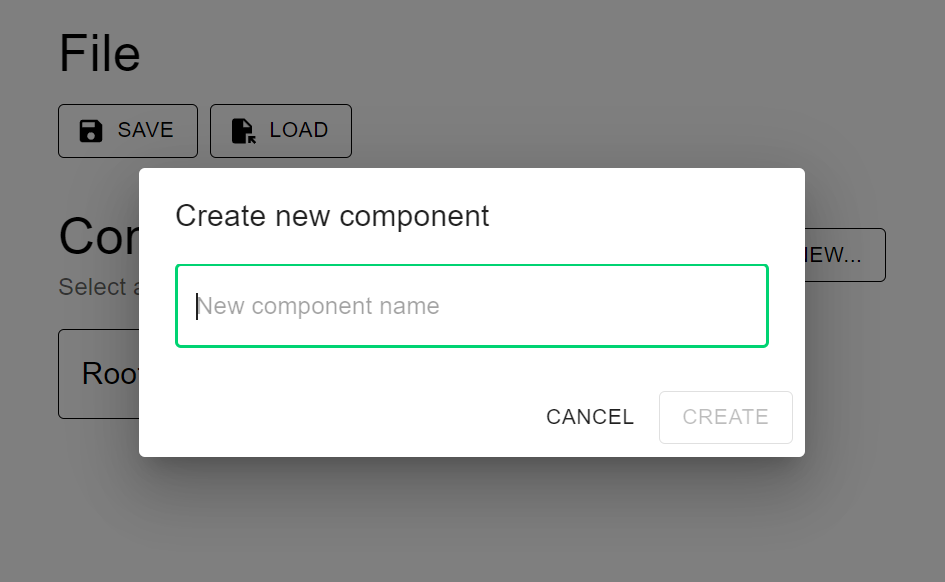Select the Root component card

click(100, 374)
